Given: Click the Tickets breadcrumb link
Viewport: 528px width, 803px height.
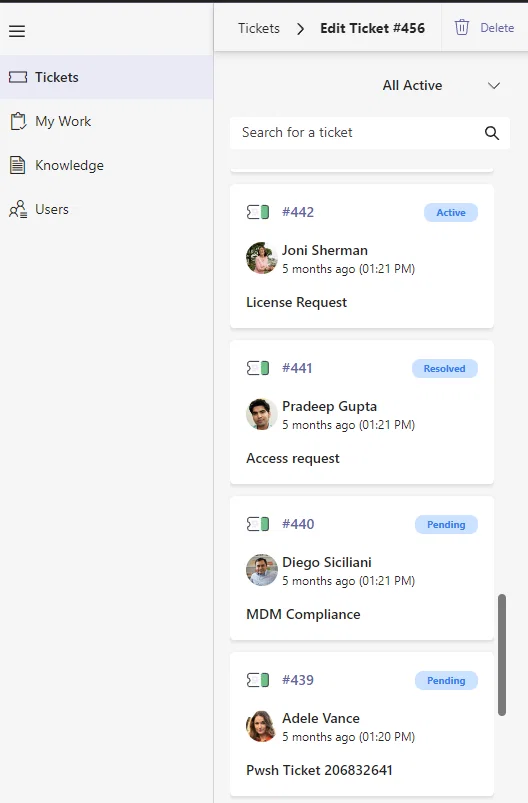Looking at the screenshot, I should click(259, 28).
